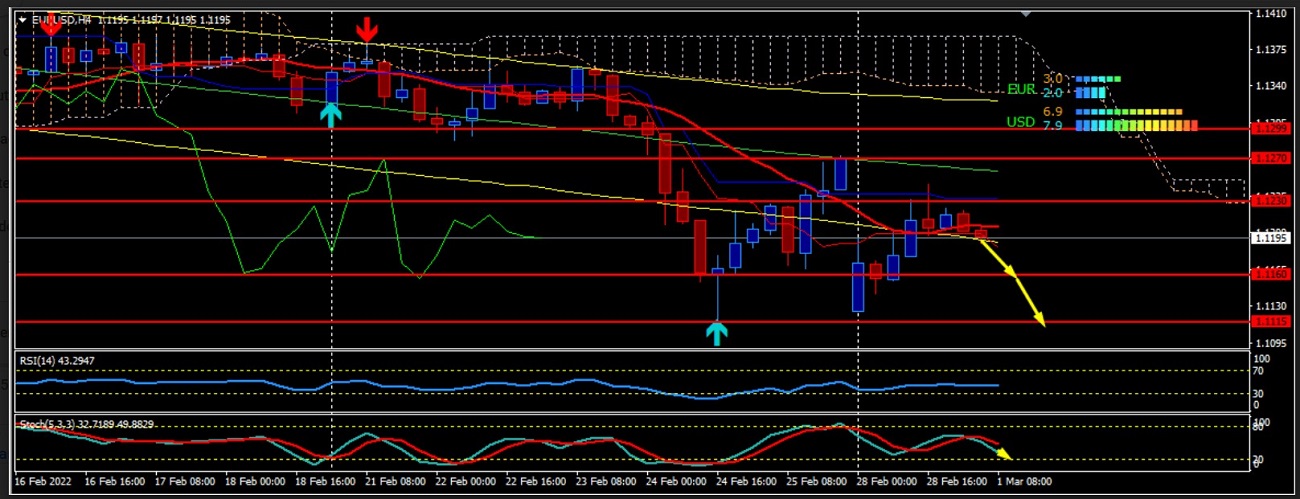Click the USD strength value 7.9
1300x499 pixels.
(1052, 126)
